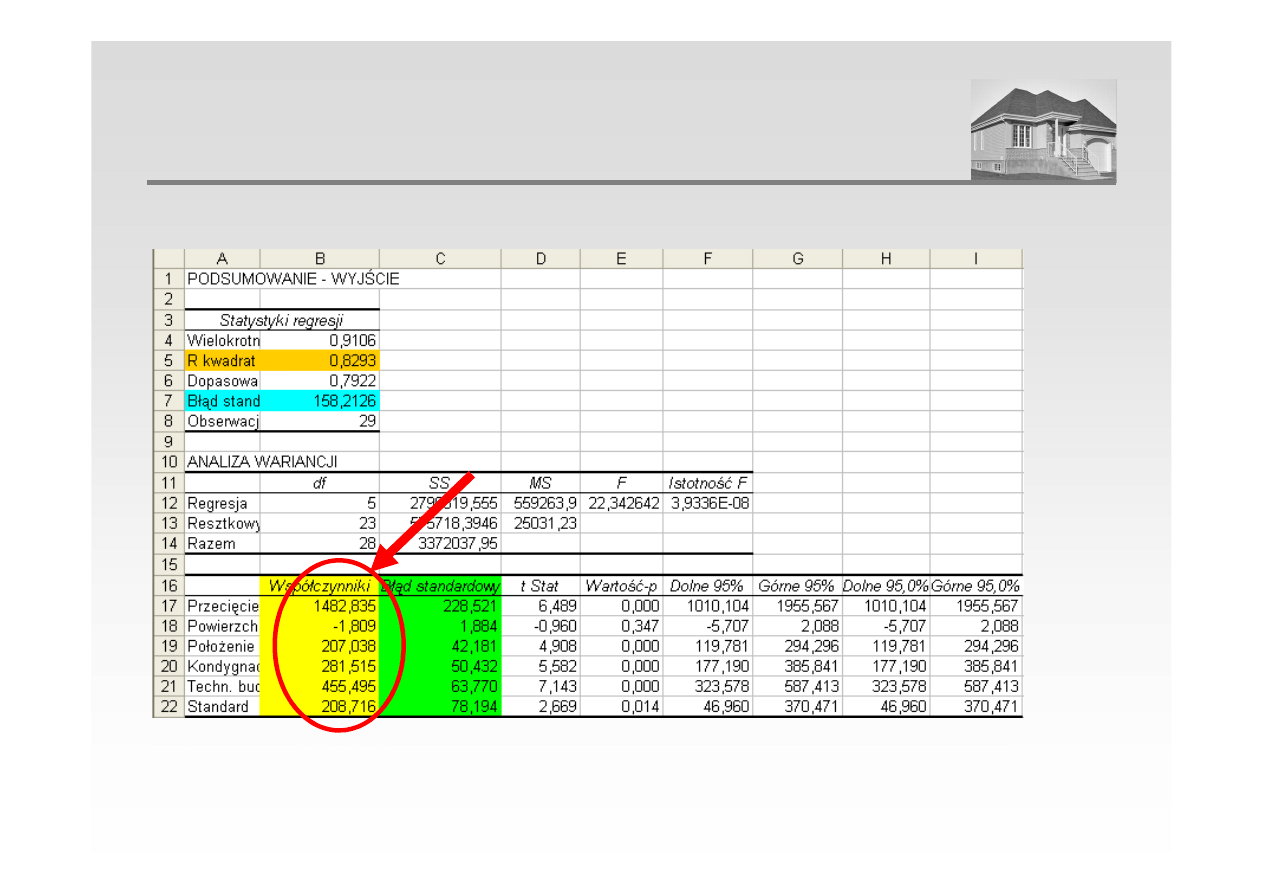Click the standard error value 63,770
The height and width of the screenshot is (893, 1263).
pyautogui.click(x=440, y=687)
